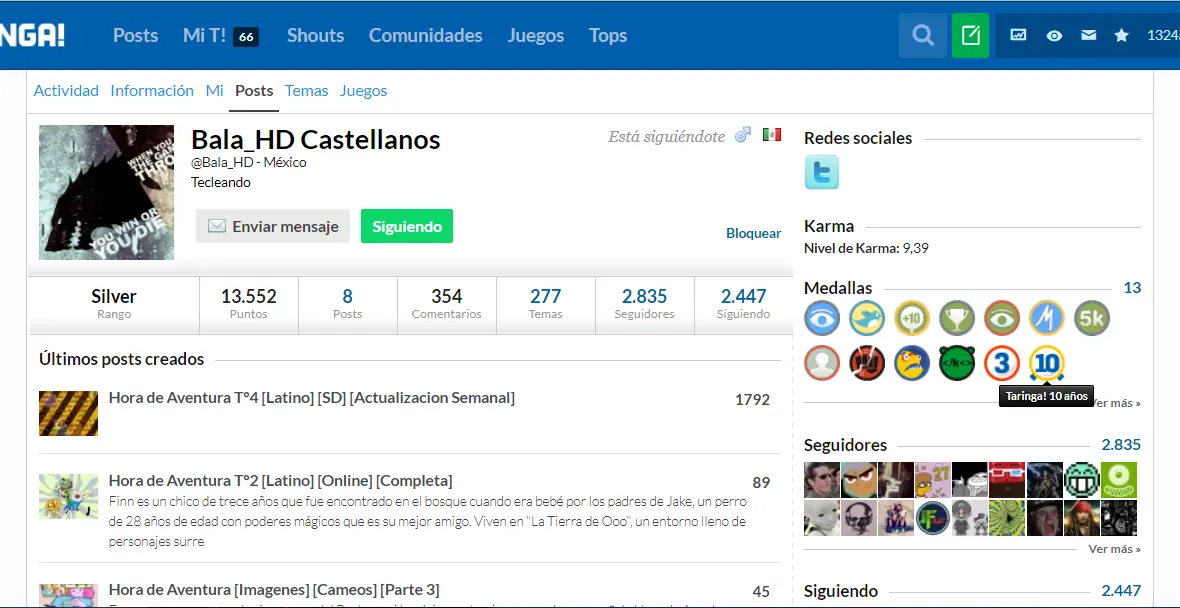Click the blue bird medal
This screenshot has width=1180, height=608.
point(867,318)
